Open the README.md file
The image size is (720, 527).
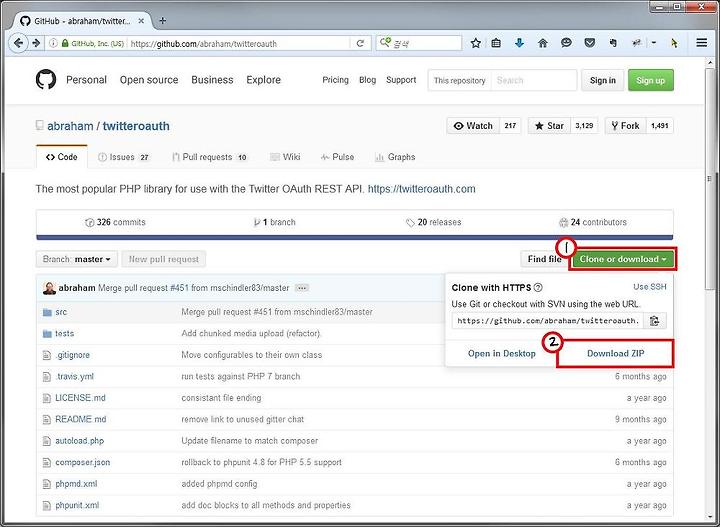80,419
